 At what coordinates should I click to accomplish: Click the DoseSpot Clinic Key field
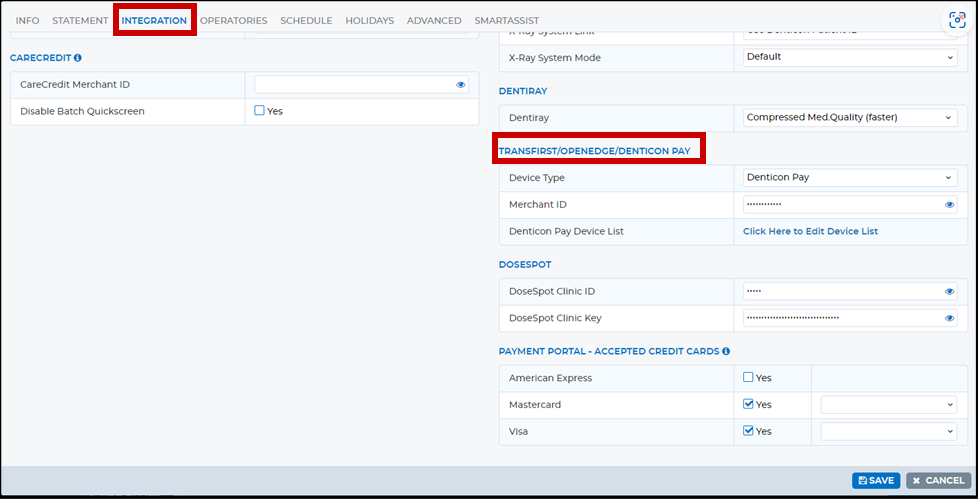coord(850,318)
